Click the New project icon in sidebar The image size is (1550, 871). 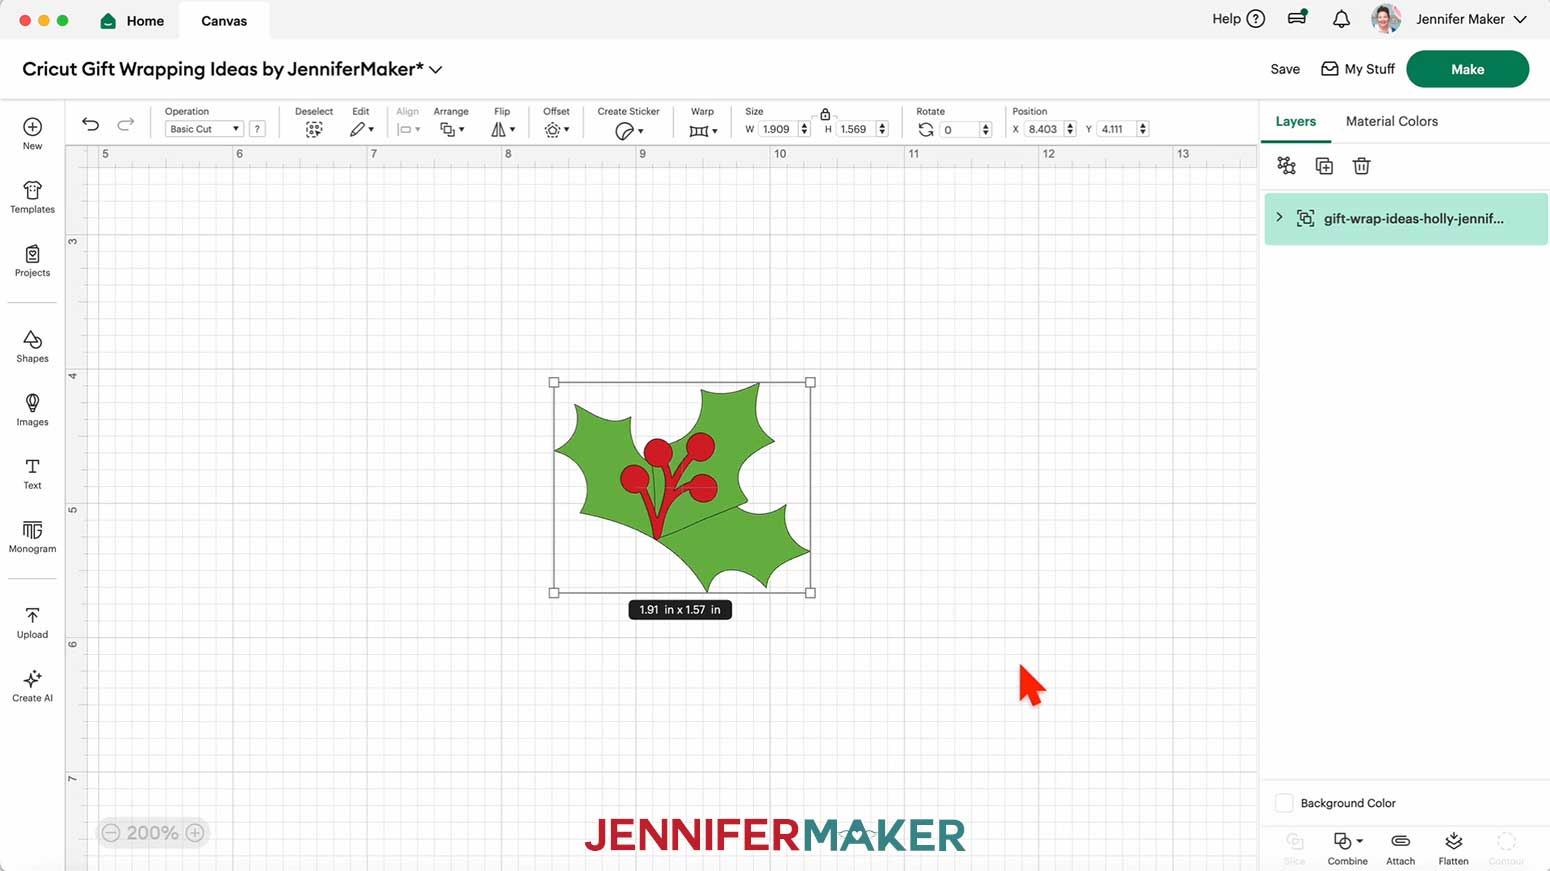point(32,133)
